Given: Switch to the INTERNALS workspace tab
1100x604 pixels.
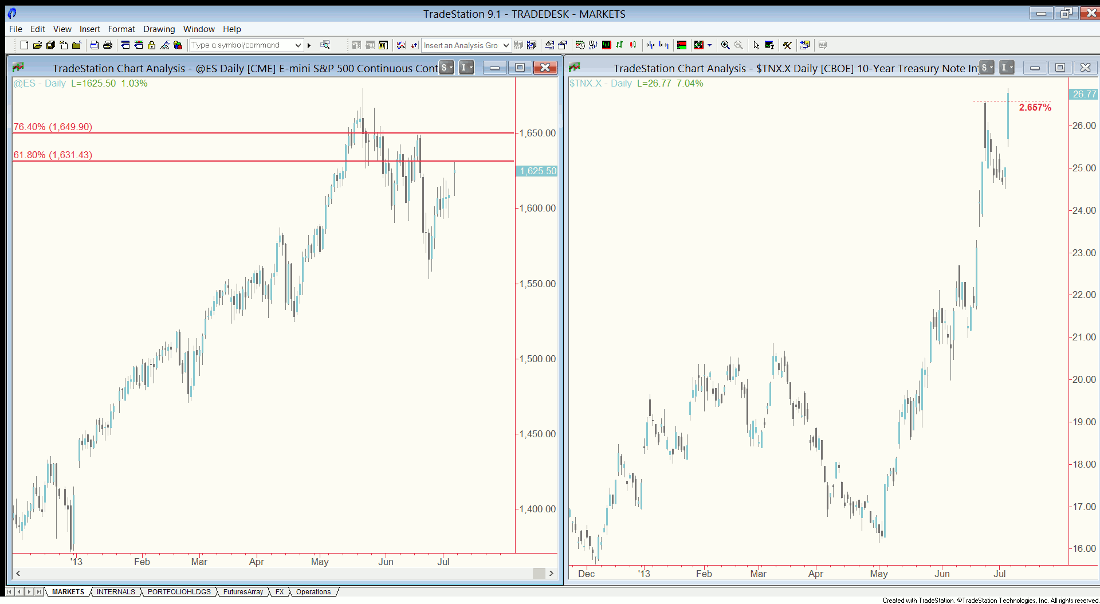Looking at the screenshot, I should pos(118,592).
